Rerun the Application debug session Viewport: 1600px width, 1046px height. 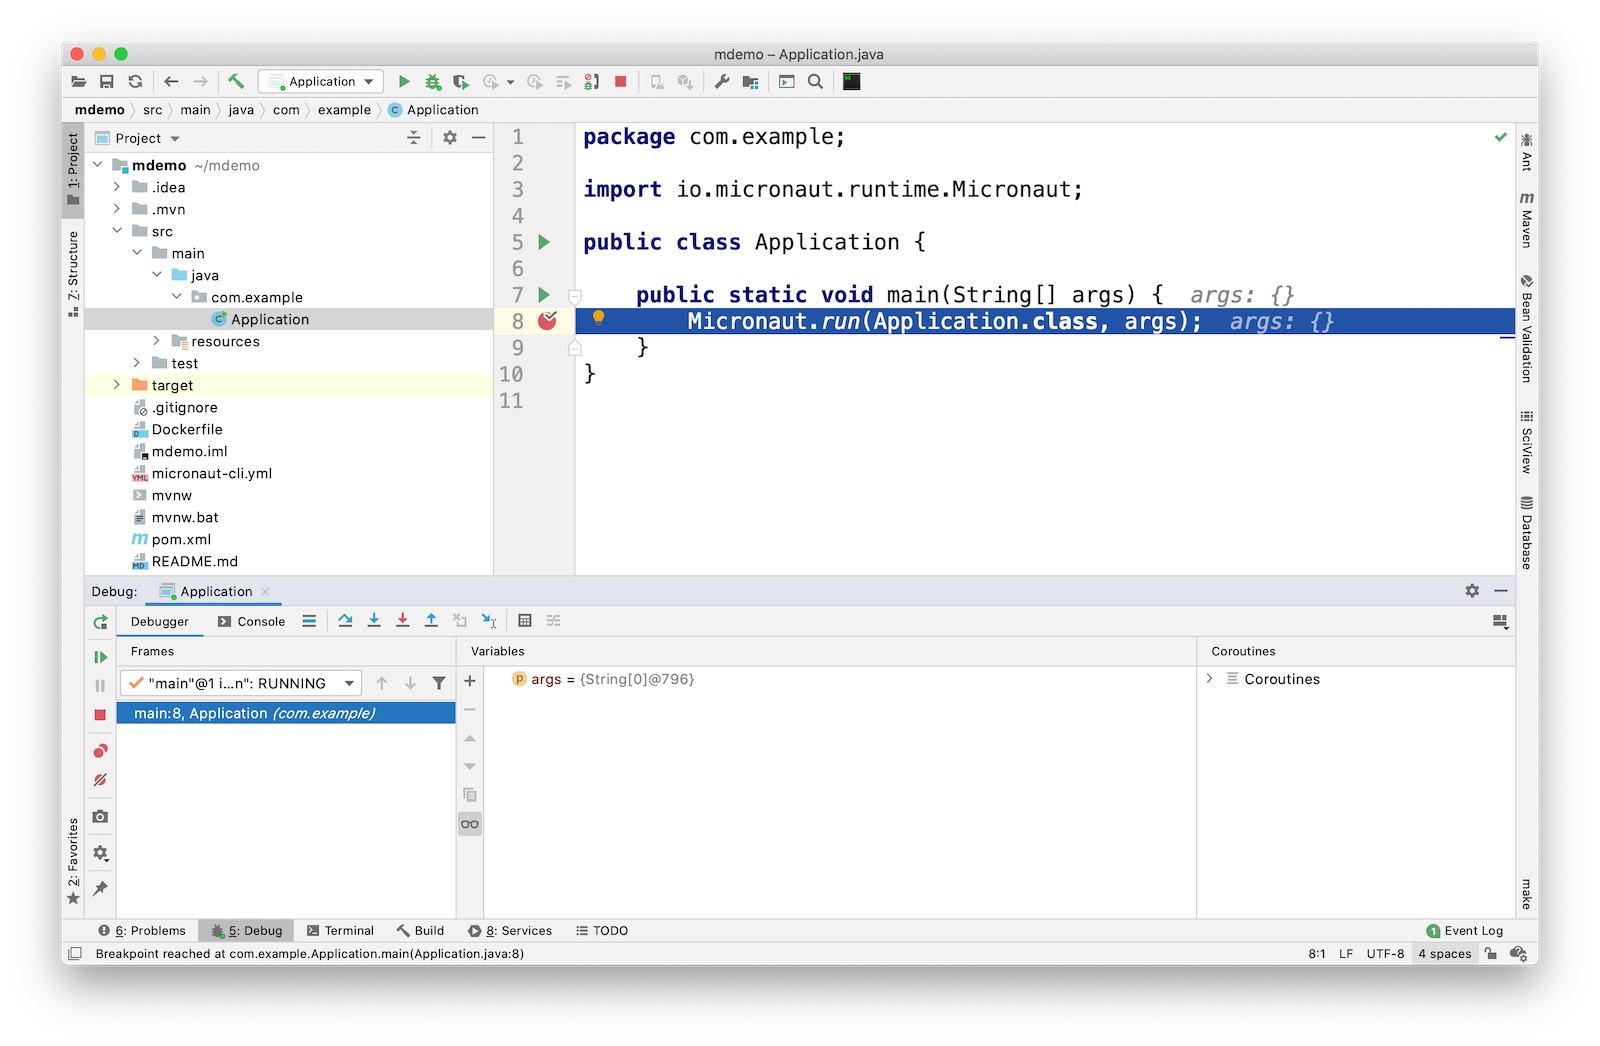pyautogui.click(x=100, y=622)
